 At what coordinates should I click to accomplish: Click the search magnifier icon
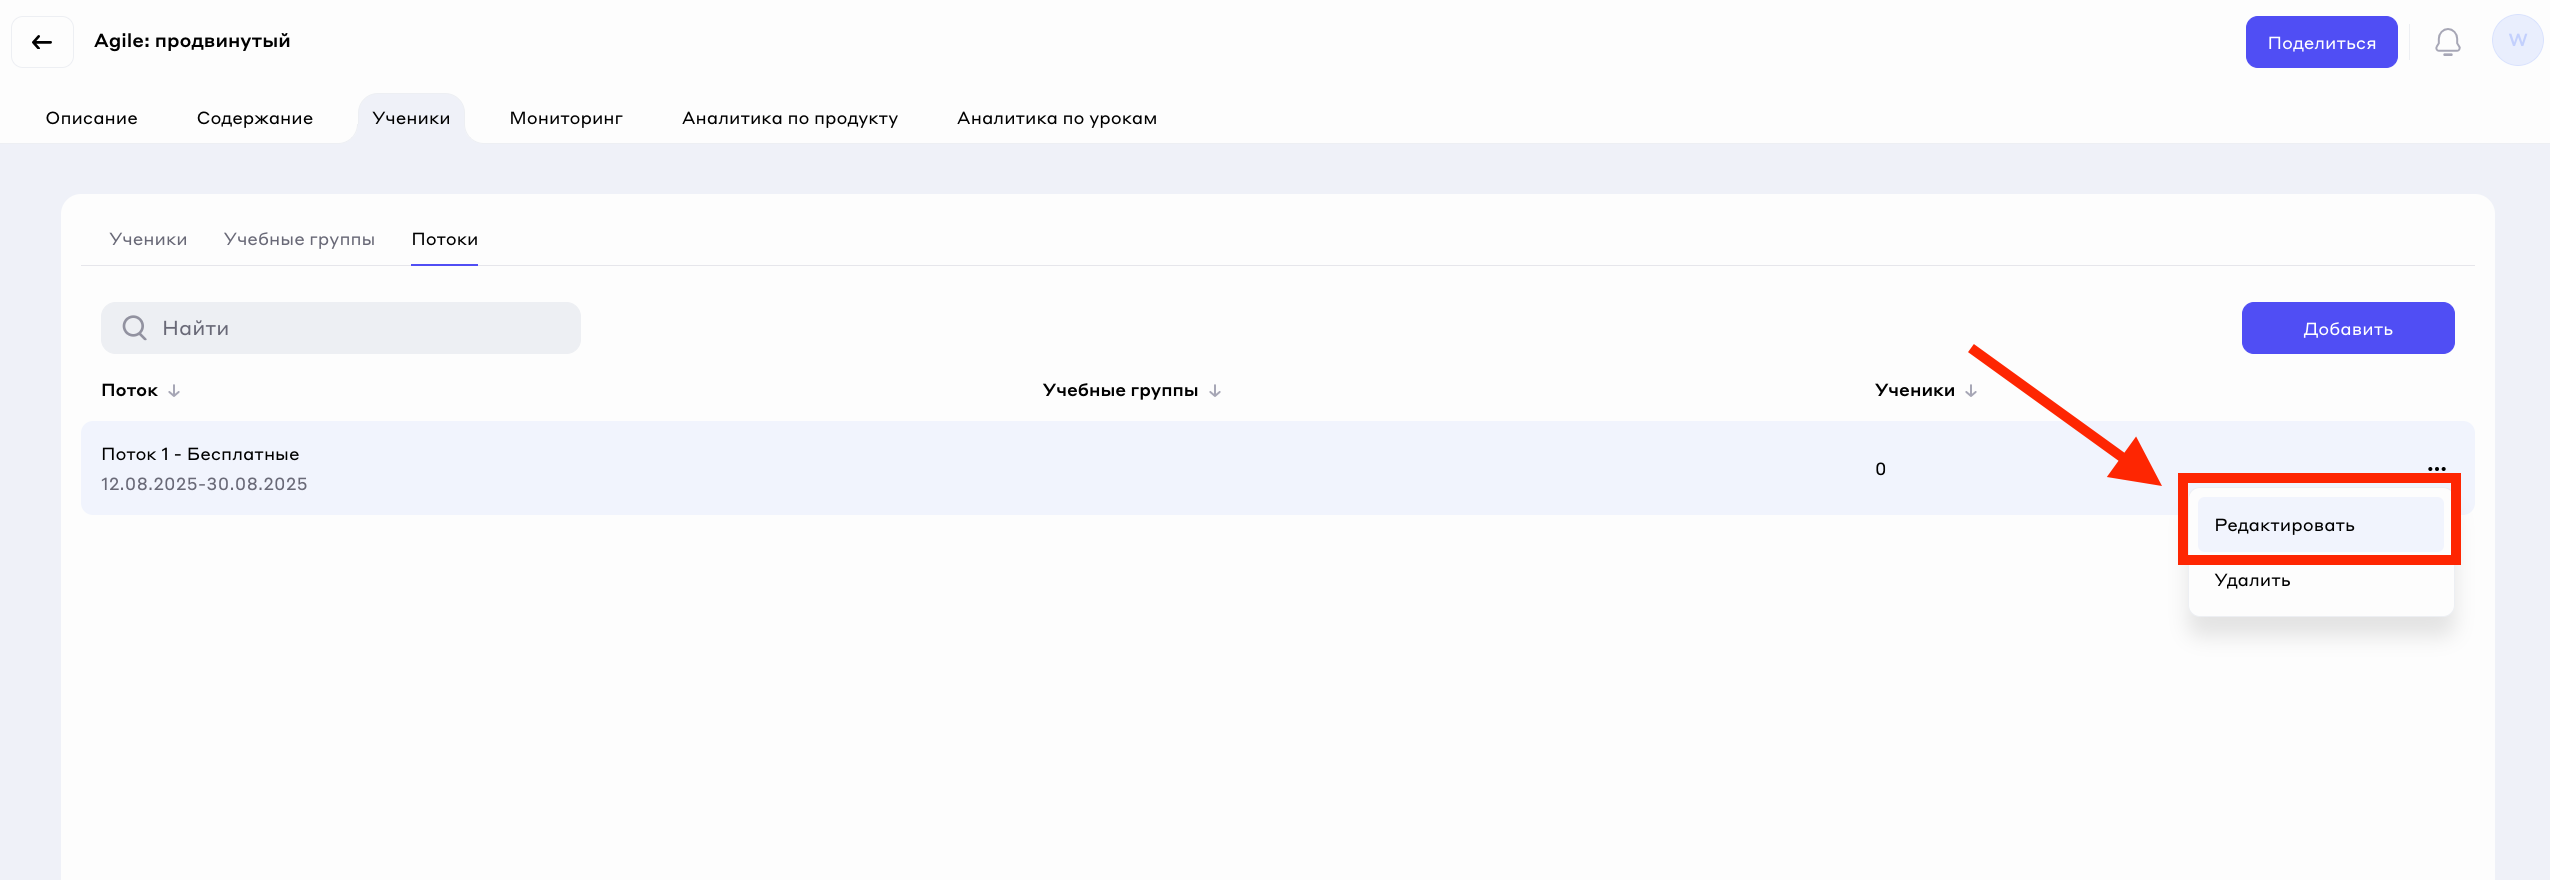(x=134, y=328)
